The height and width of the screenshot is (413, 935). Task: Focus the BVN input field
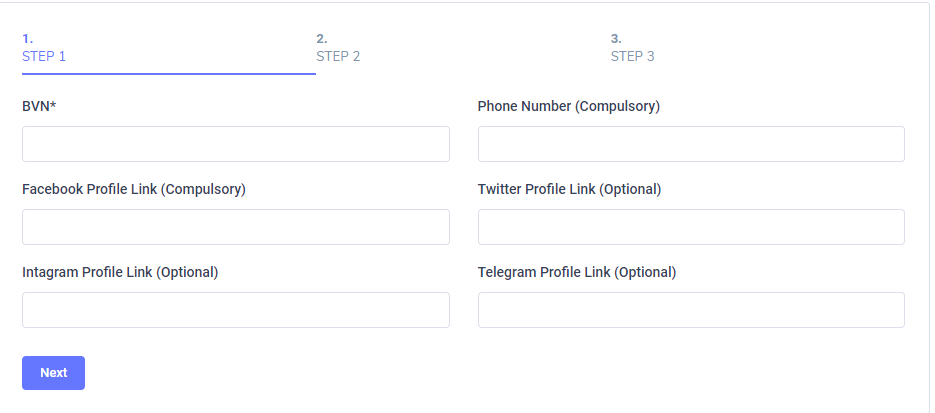tap(235, 144)
